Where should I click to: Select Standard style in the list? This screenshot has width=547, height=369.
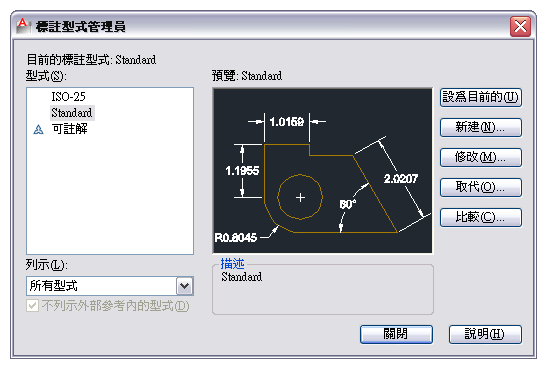[x=72, y=113]
